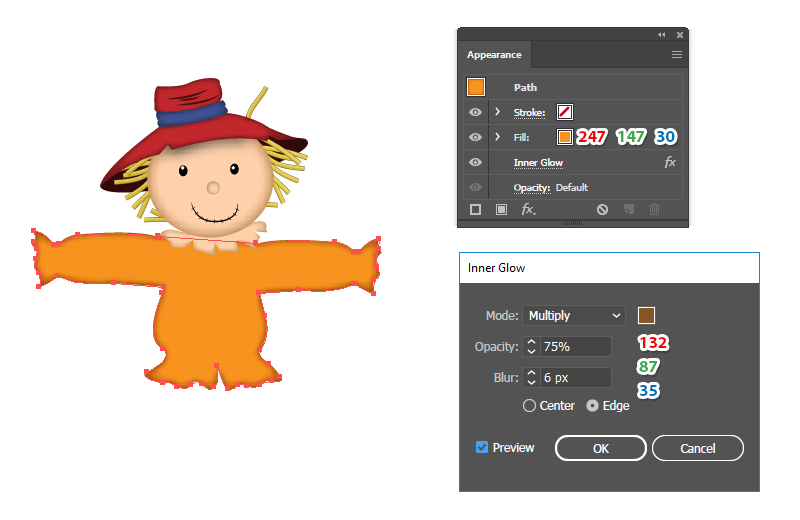Click the Delete Selected Item trash icon
Viewport: 800px width, 520px height.
click(x=655, y=209)
